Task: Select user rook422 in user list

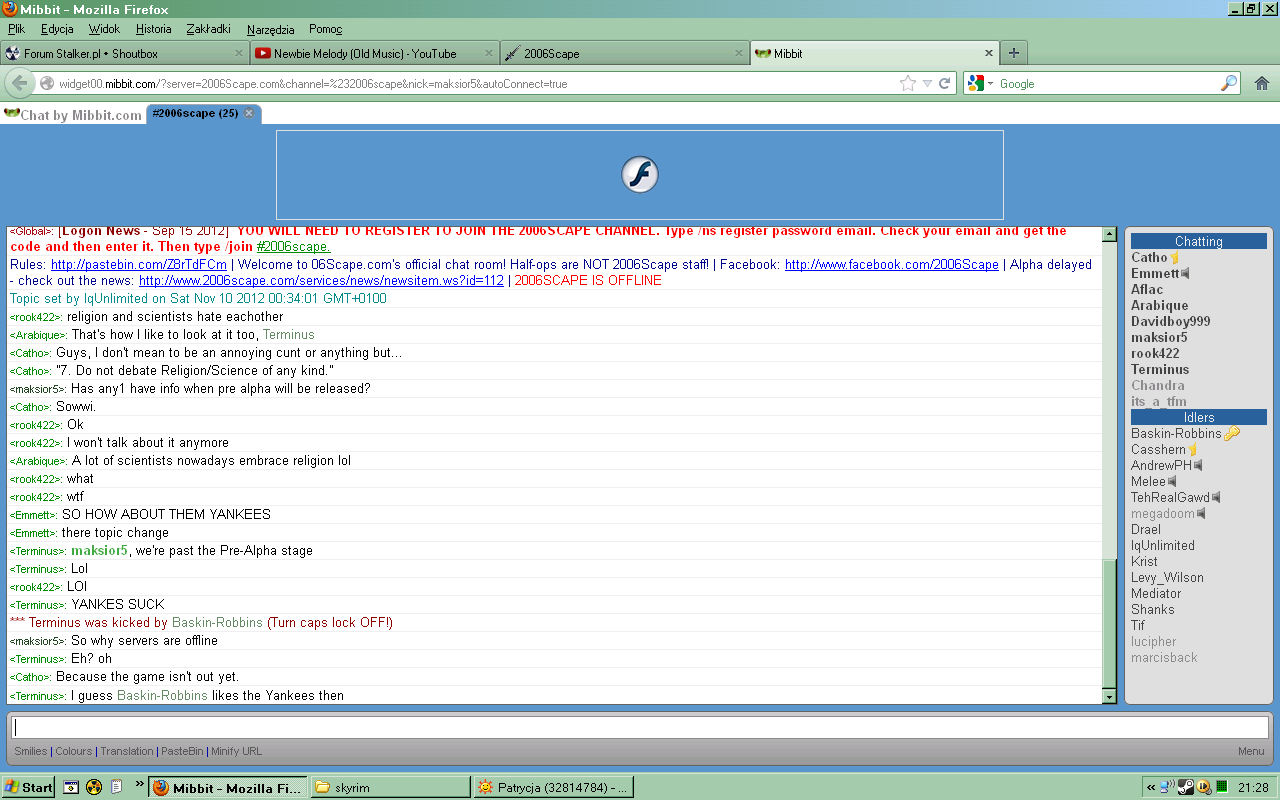Action: 1155,353
